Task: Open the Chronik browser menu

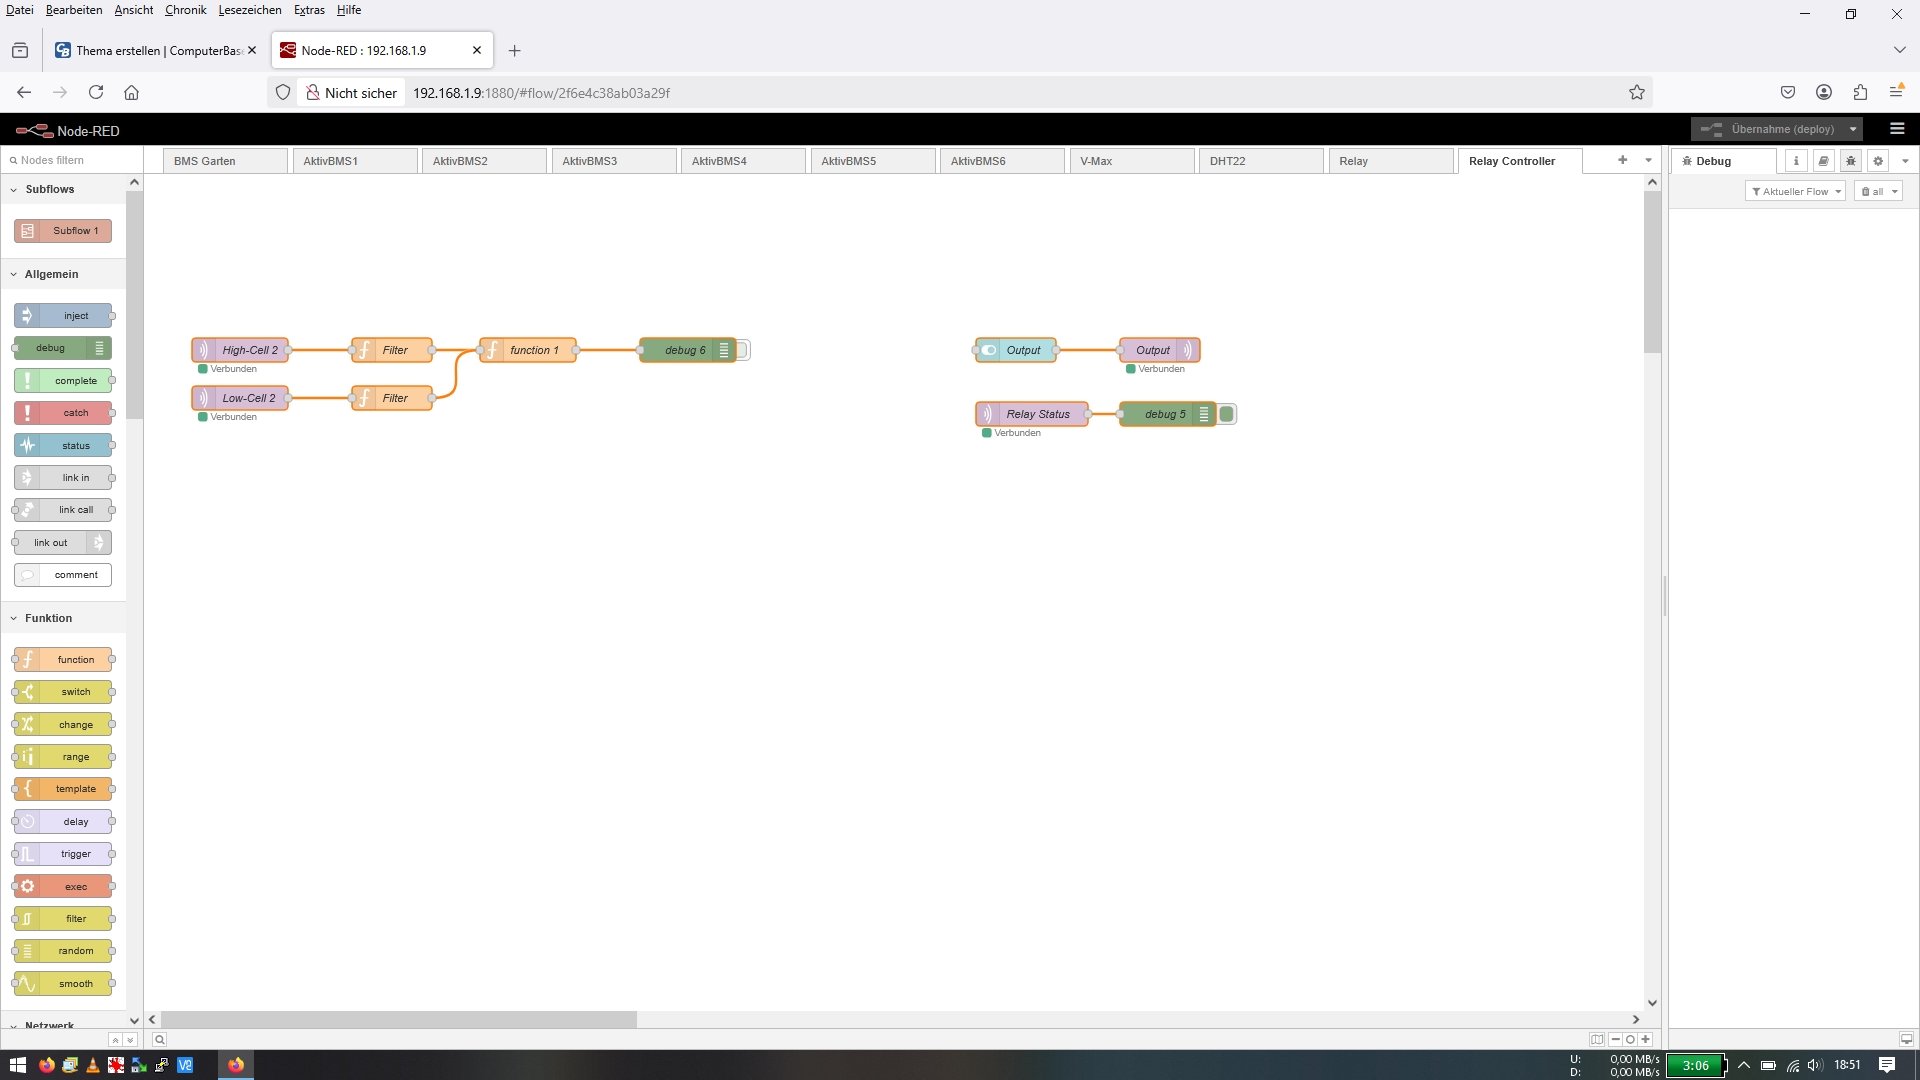Action: [x=185, y=10]
